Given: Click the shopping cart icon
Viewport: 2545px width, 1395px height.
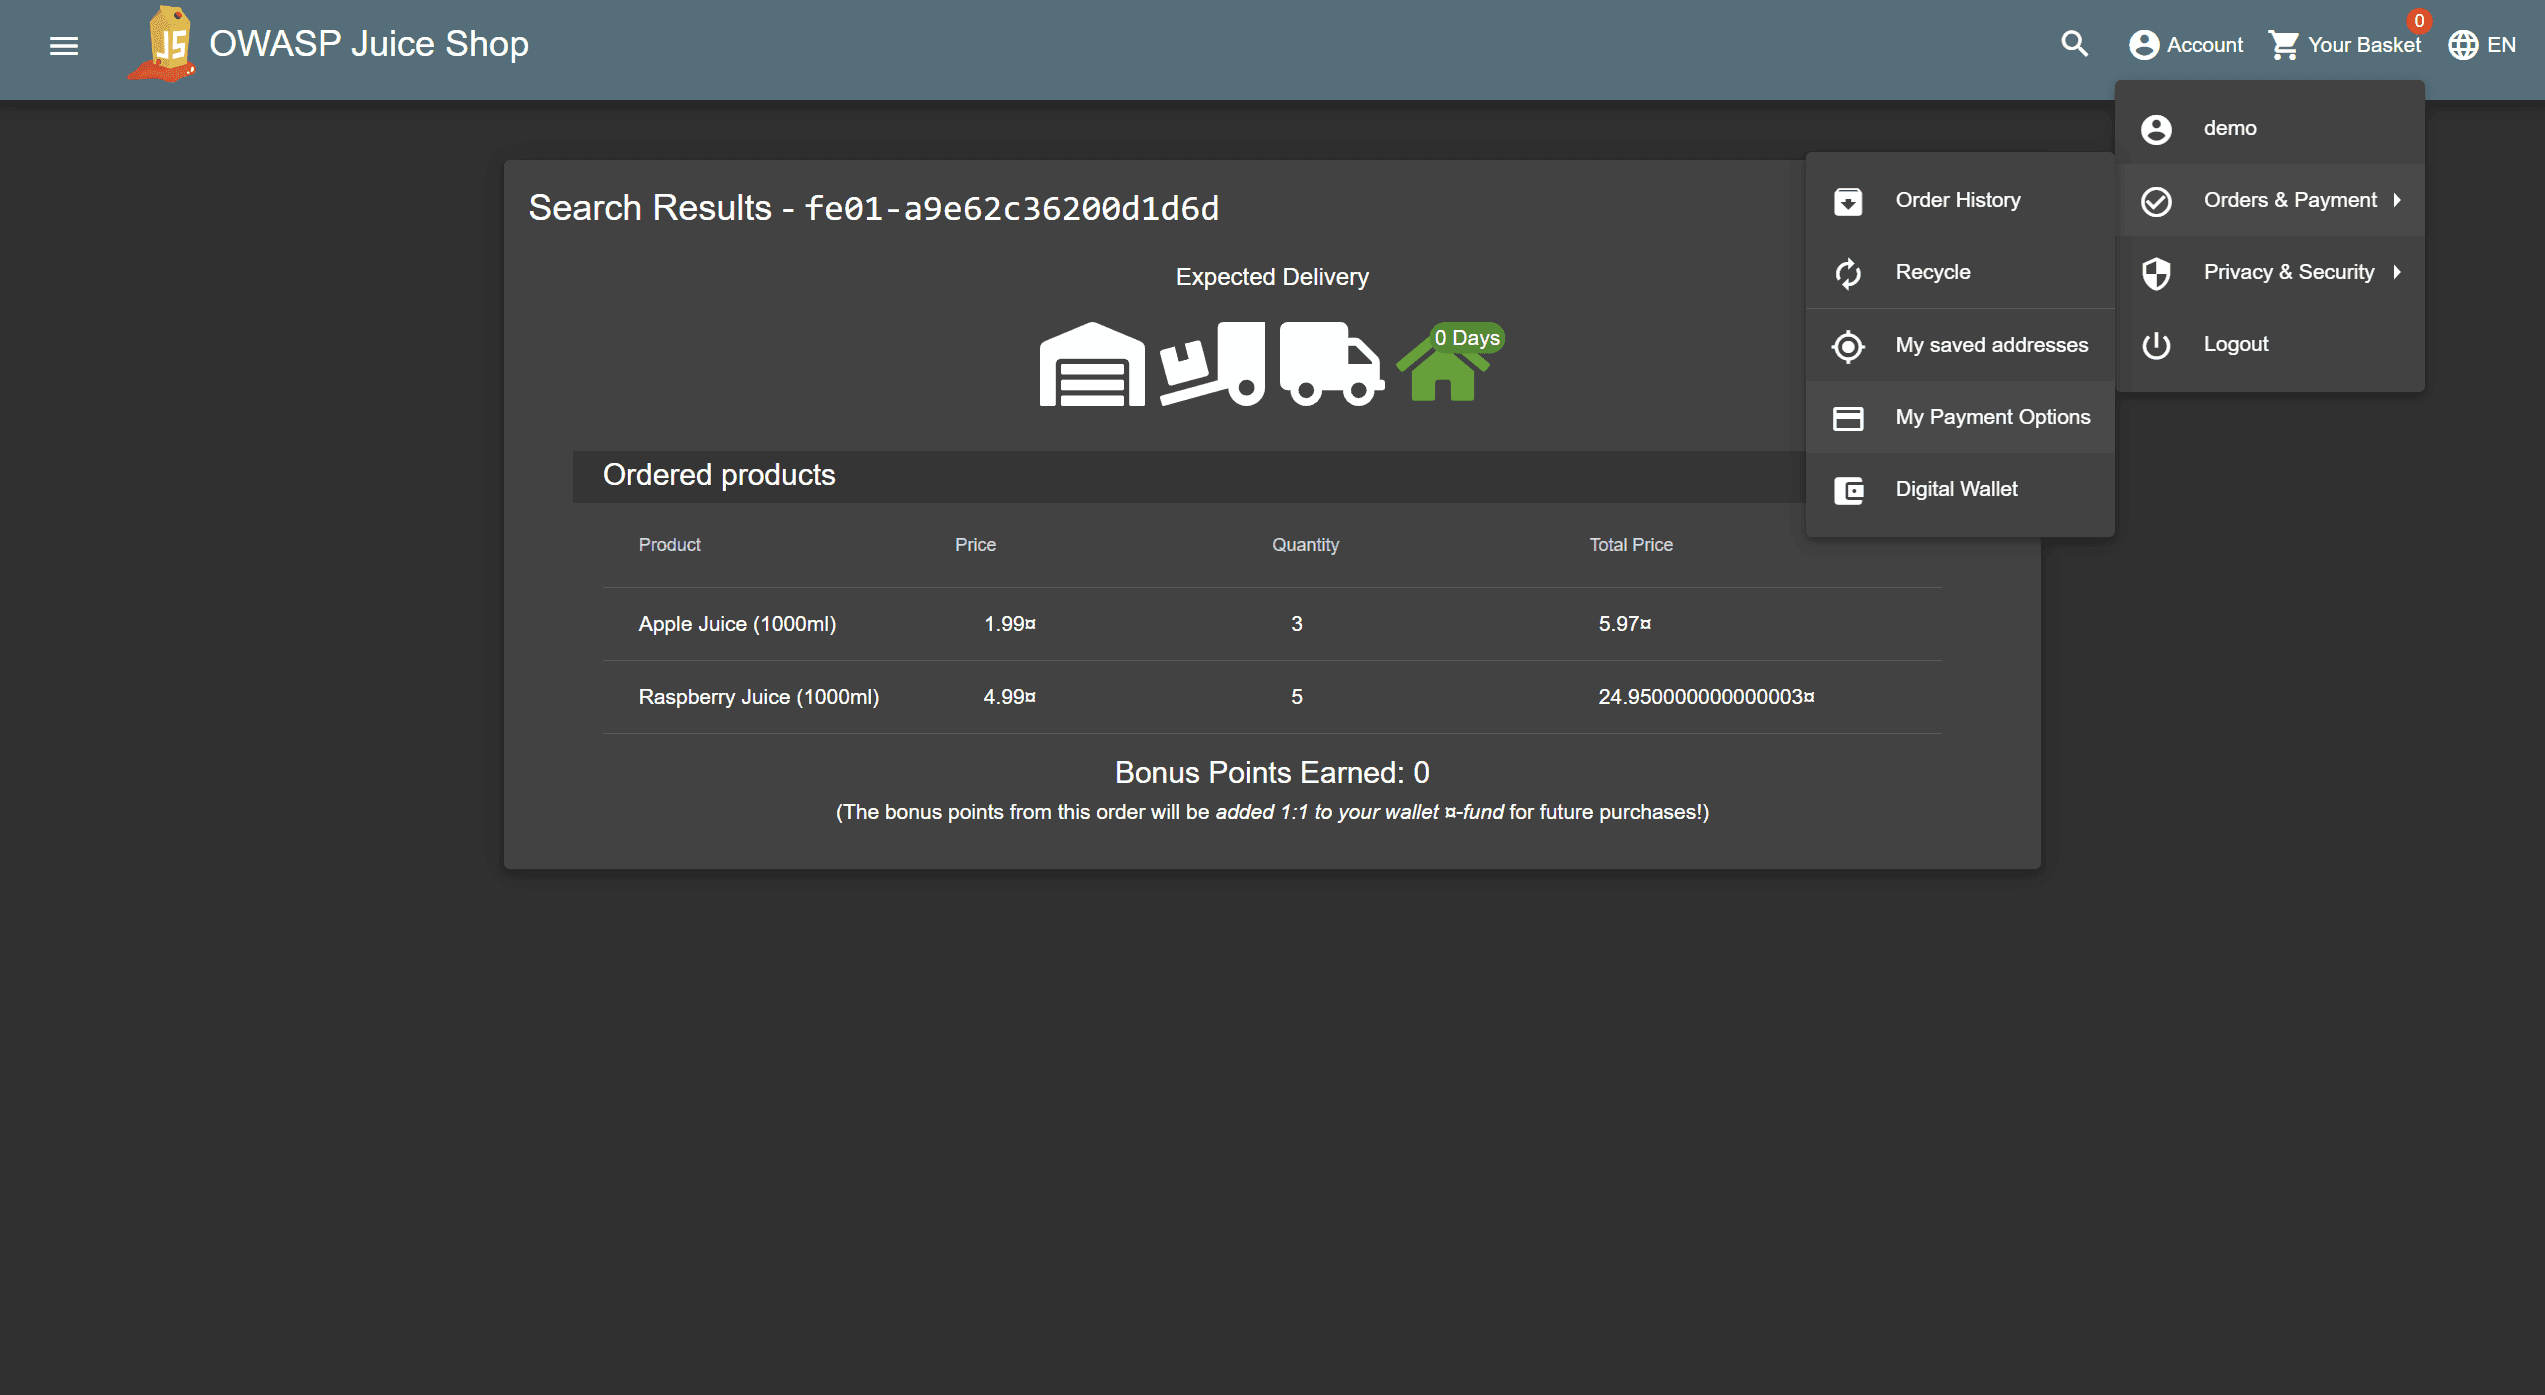Looking at the screenshot, I should 2284,45.
